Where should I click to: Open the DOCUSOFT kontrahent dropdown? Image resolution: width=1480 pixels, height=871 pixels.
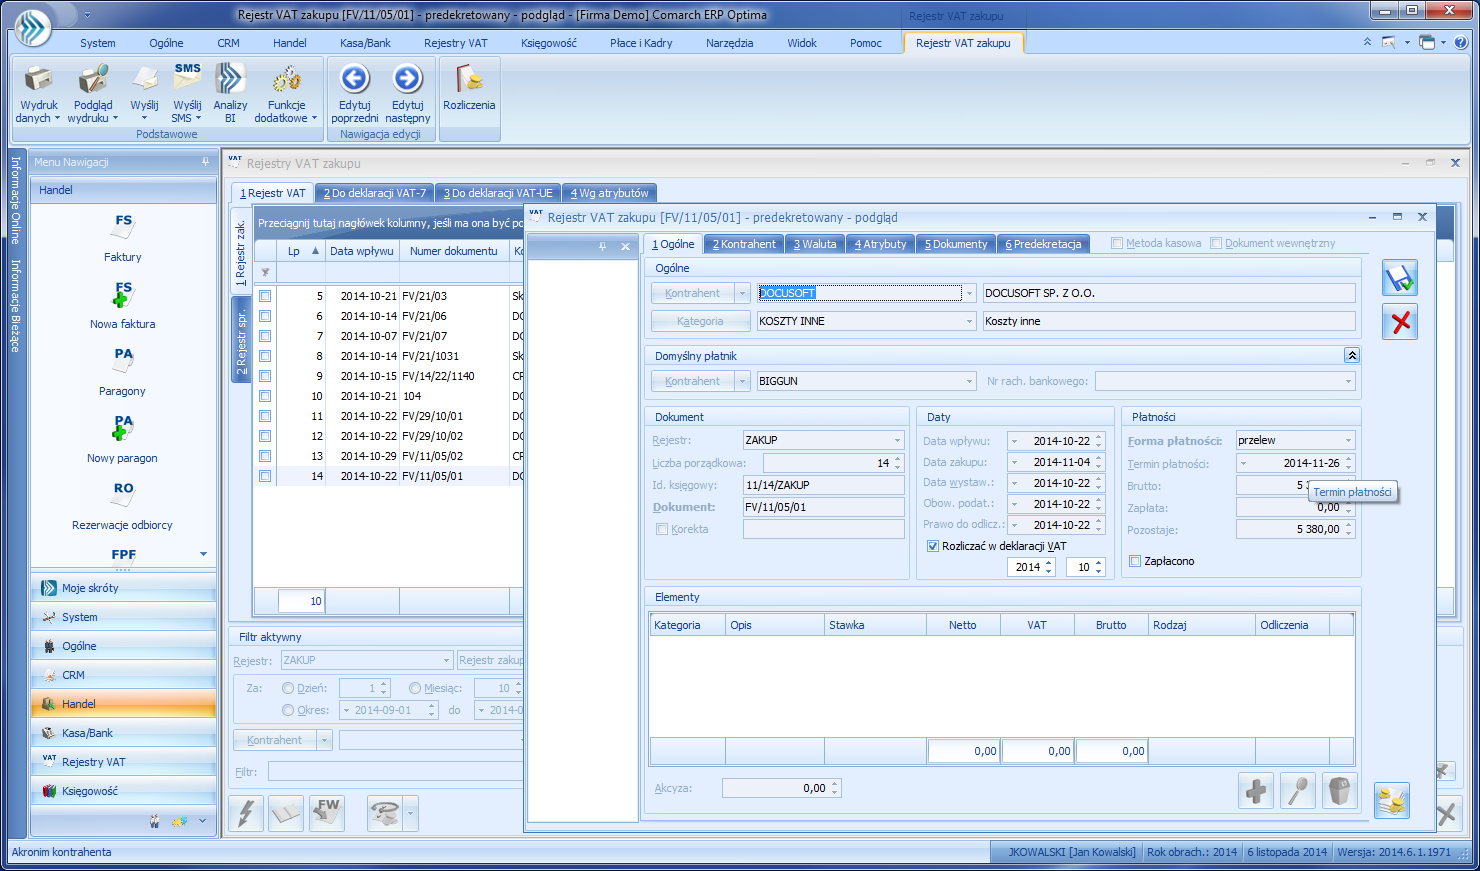click(969, 293)
